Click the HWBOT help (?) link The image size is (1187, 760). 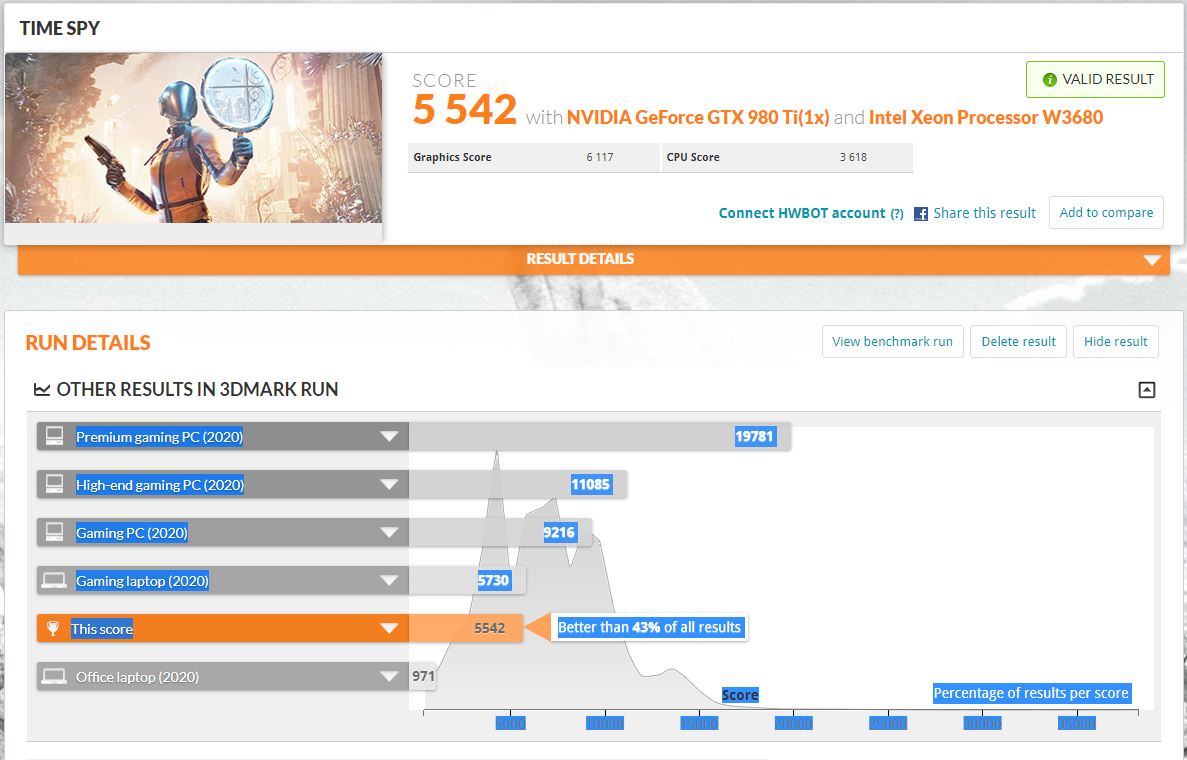[897, 214]
